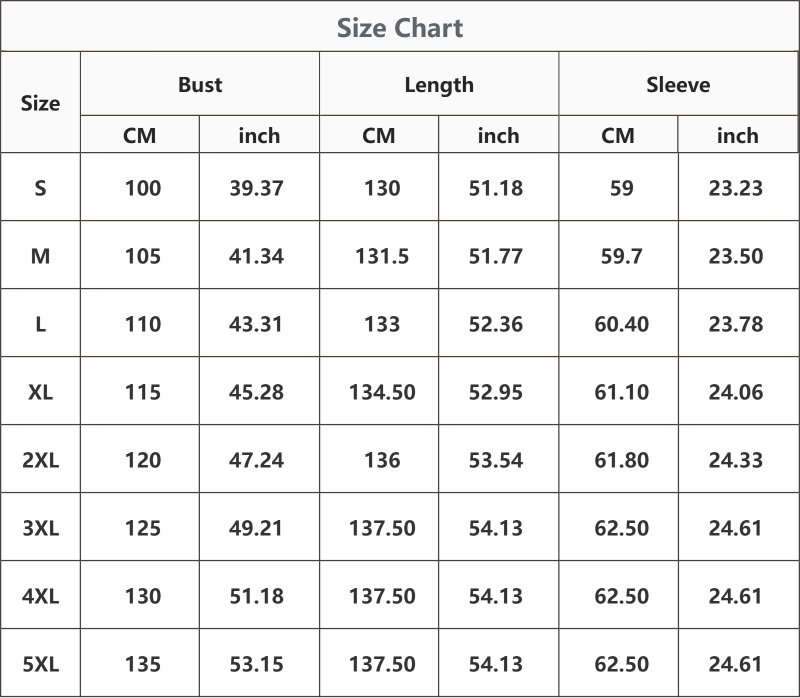Select the Sleeve column header
This screenshot has width=800, height=698.
click(678, 85)
